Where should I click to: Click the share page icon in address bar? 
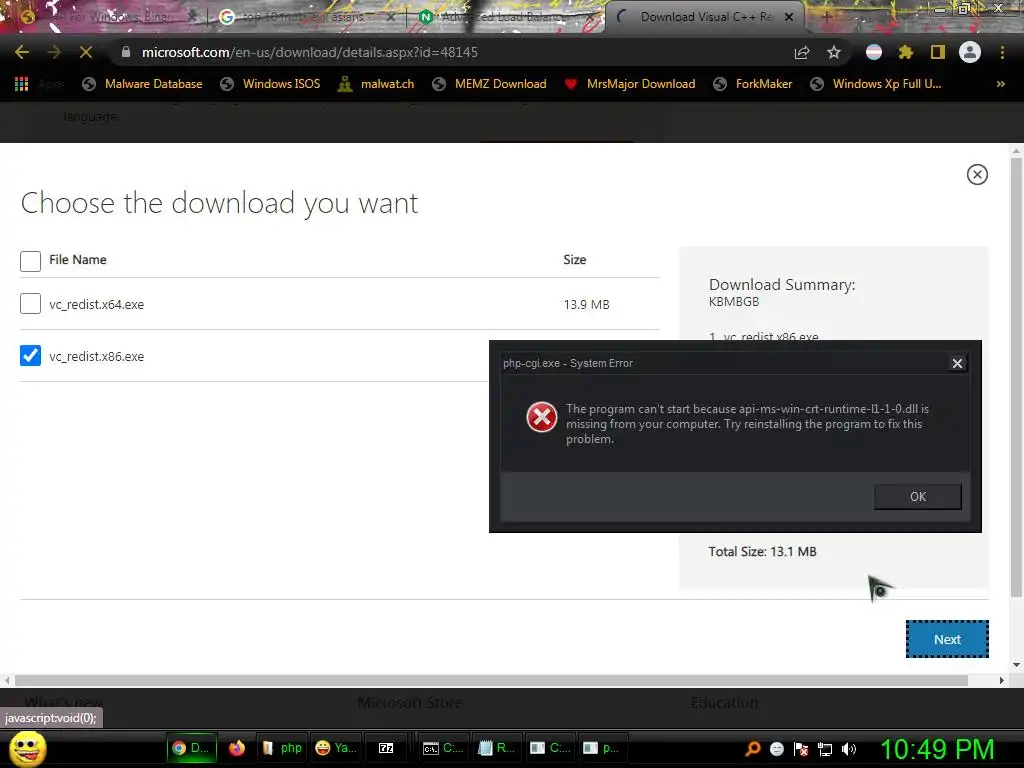[802, 53]
